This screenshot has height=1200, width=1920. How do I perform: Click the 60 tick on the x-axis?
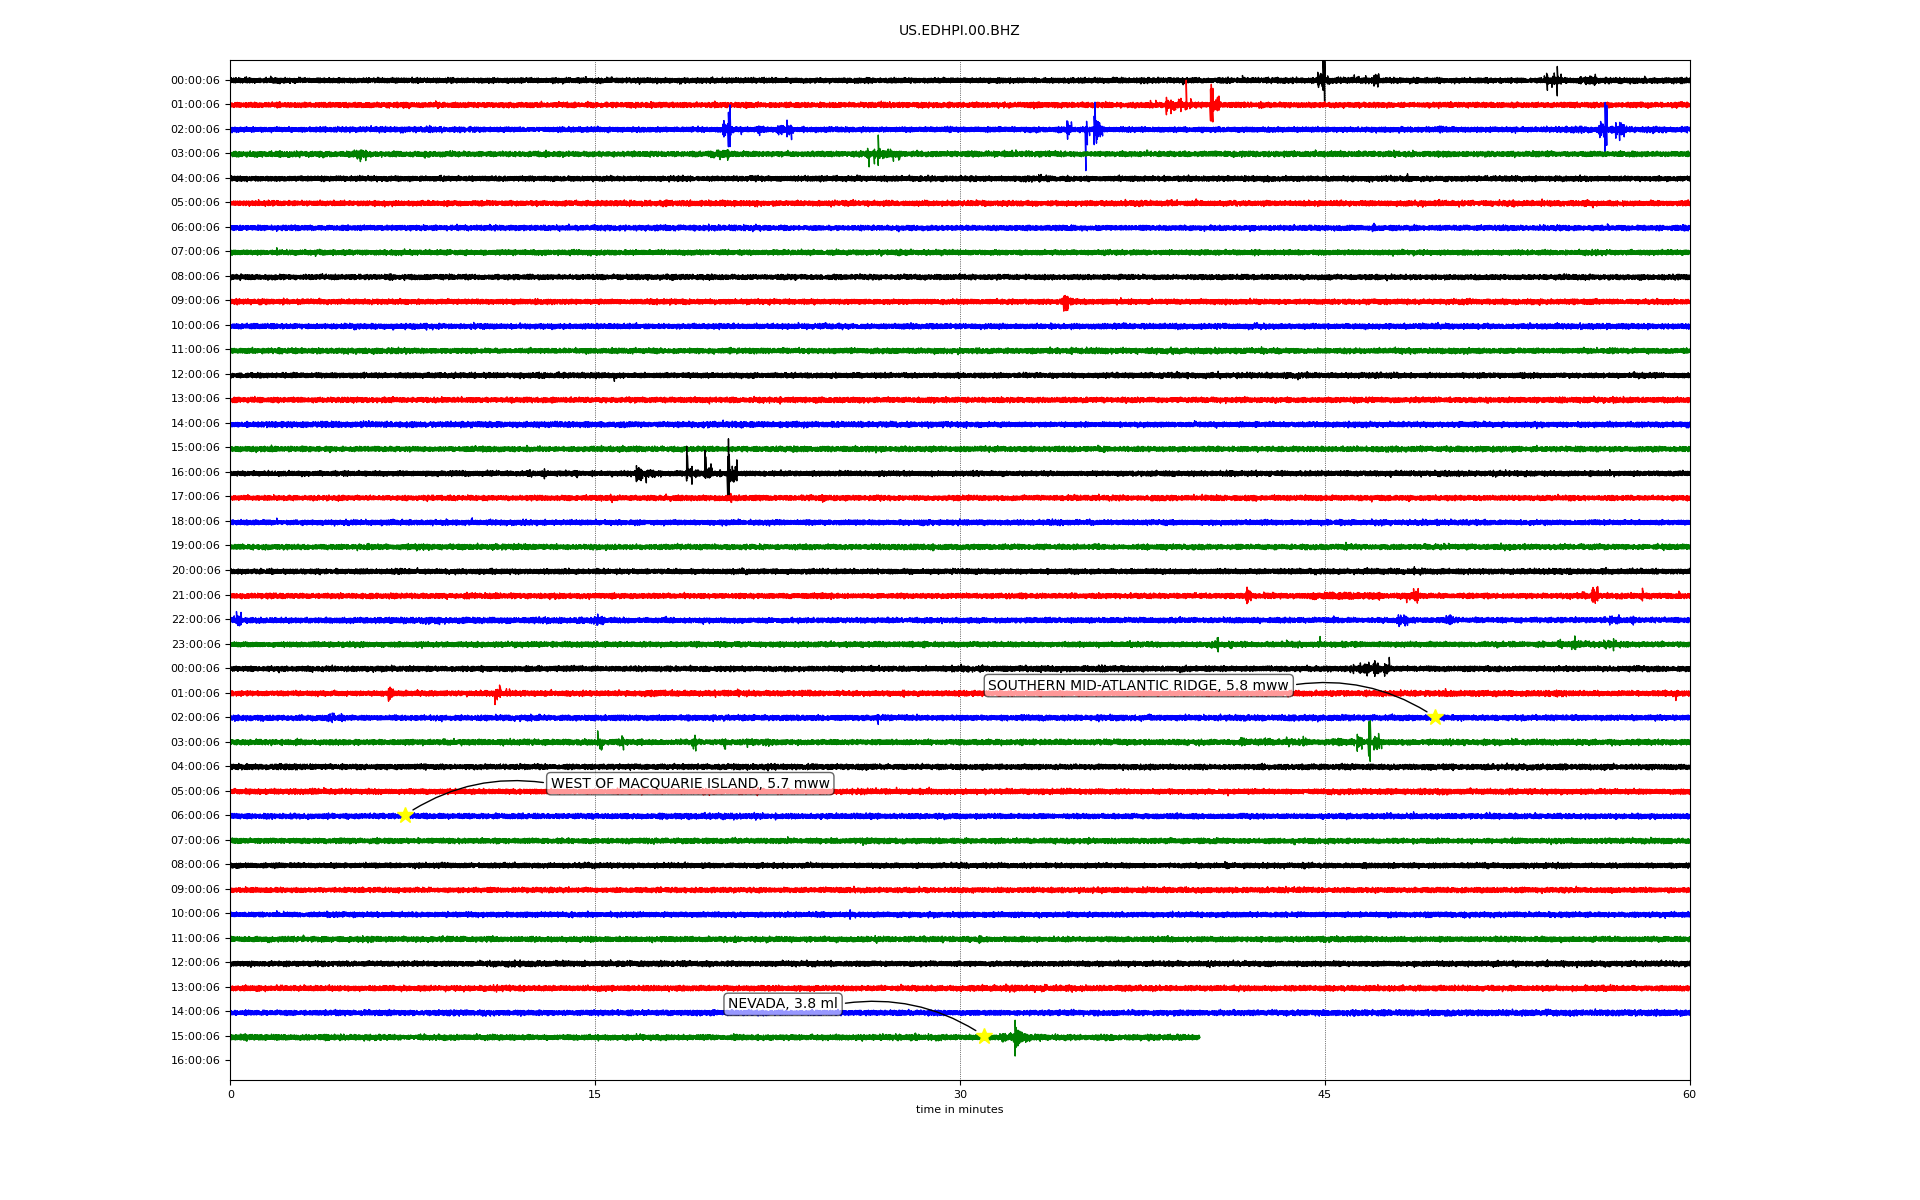(1689, 1094)
